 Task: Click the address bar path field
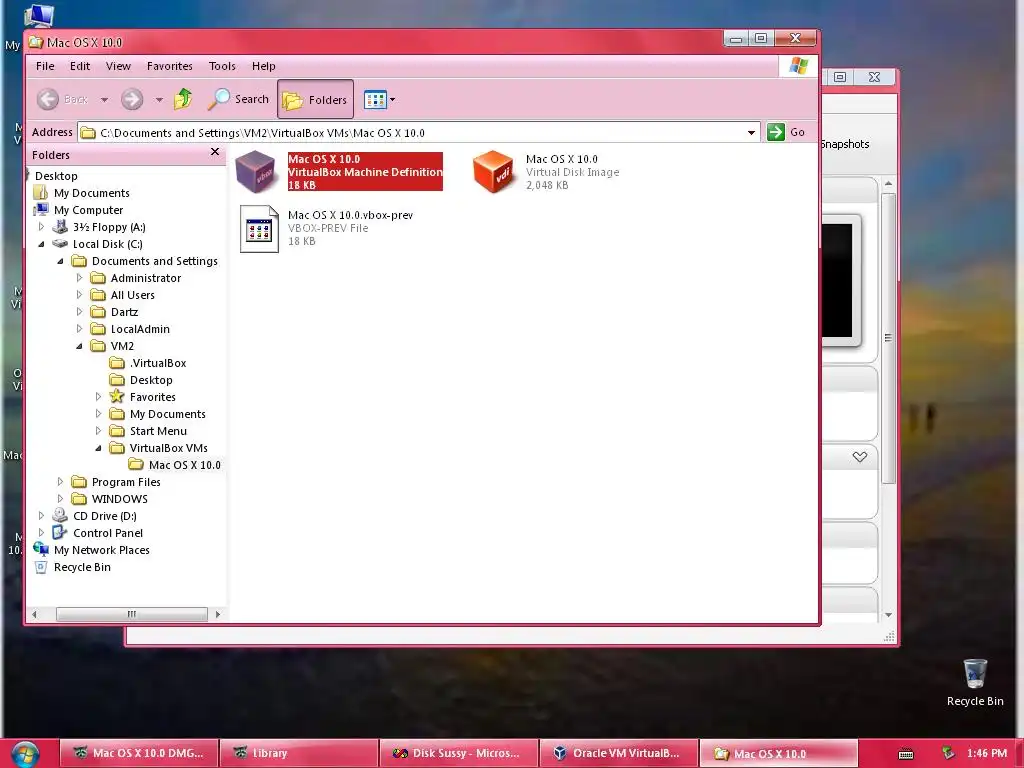(x=418, y=133)
